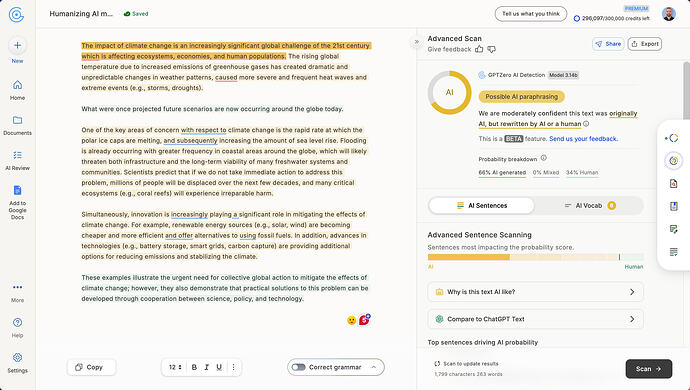Click the Export button
The width and height of the screenshot is (690, 390).
coord(645,44)
